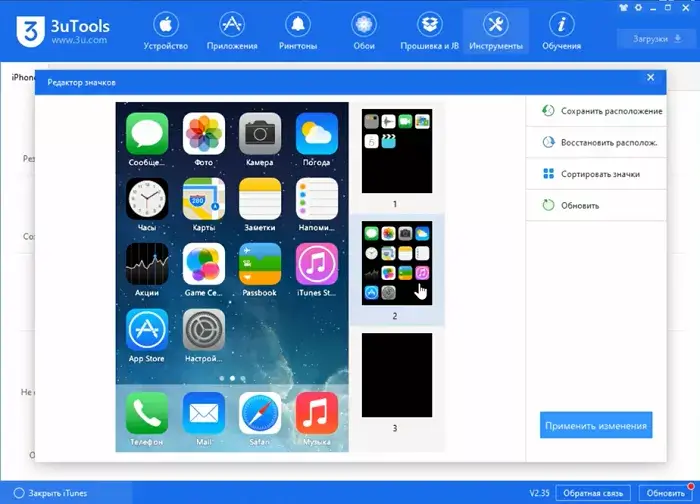The image size is (700, 504).
Task: Click Восстановить расположение
Action: pos(596,142)
